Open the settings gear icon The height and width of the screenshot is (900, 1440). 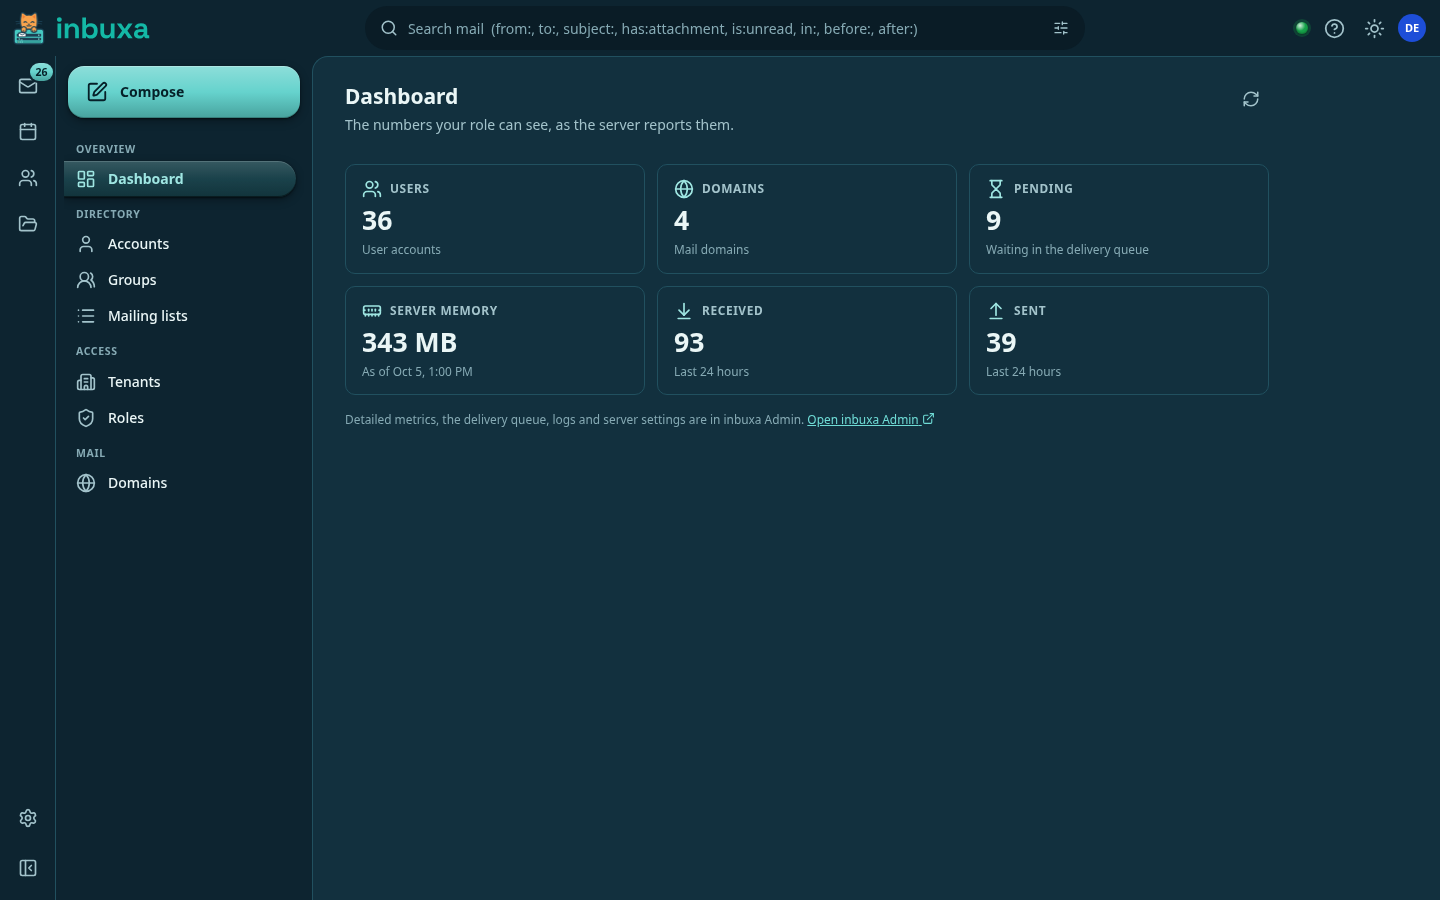pos(28,818)
